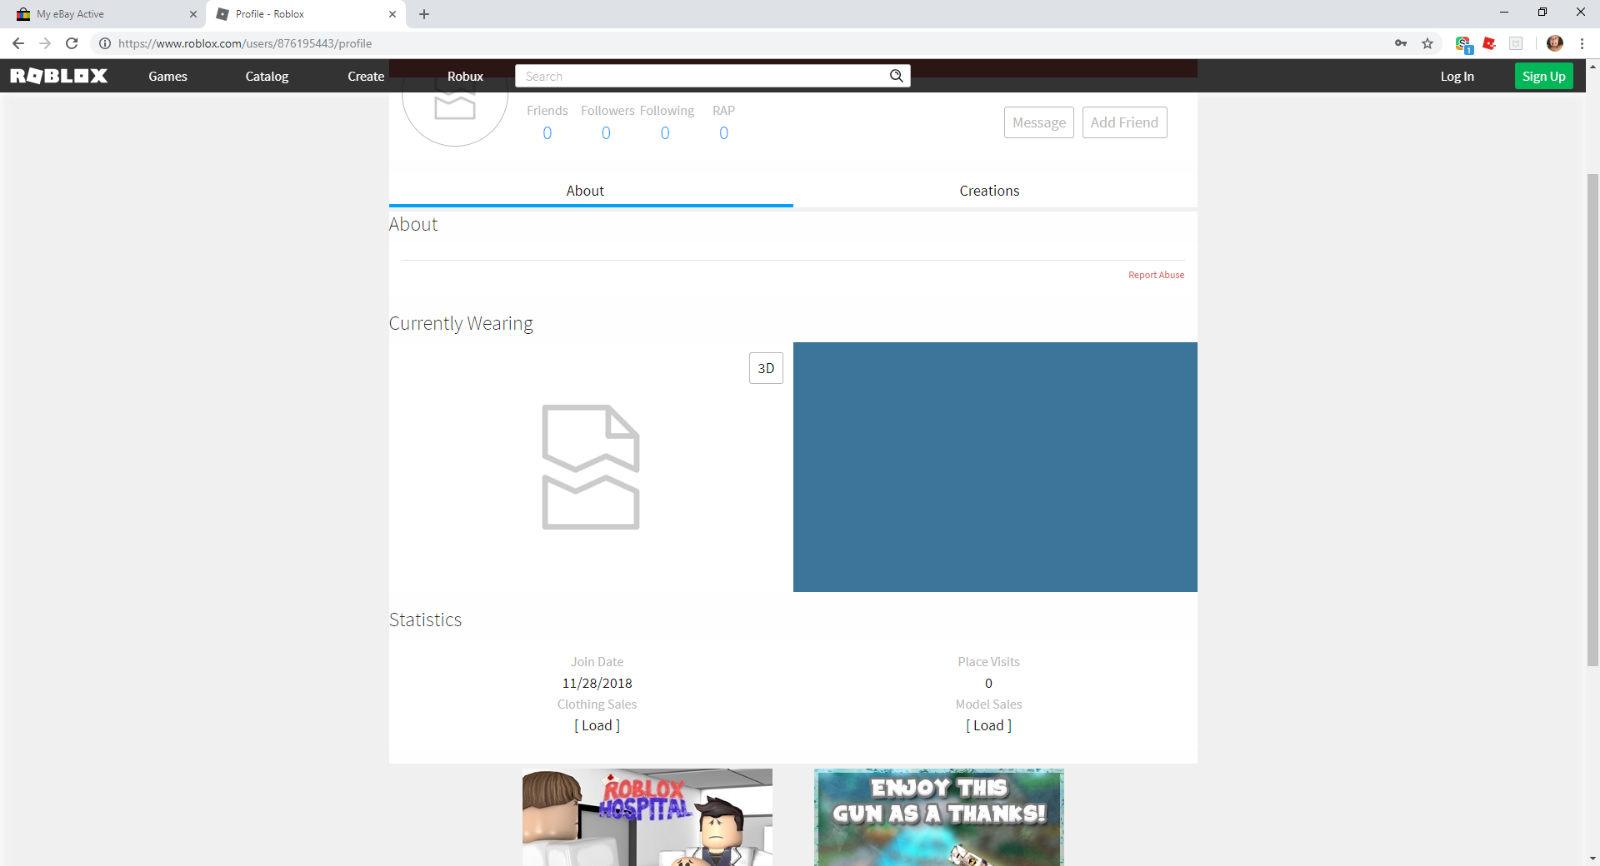Click the RAP value 0
Viewport: 1600px width, 866px height.
pos(724,133)
